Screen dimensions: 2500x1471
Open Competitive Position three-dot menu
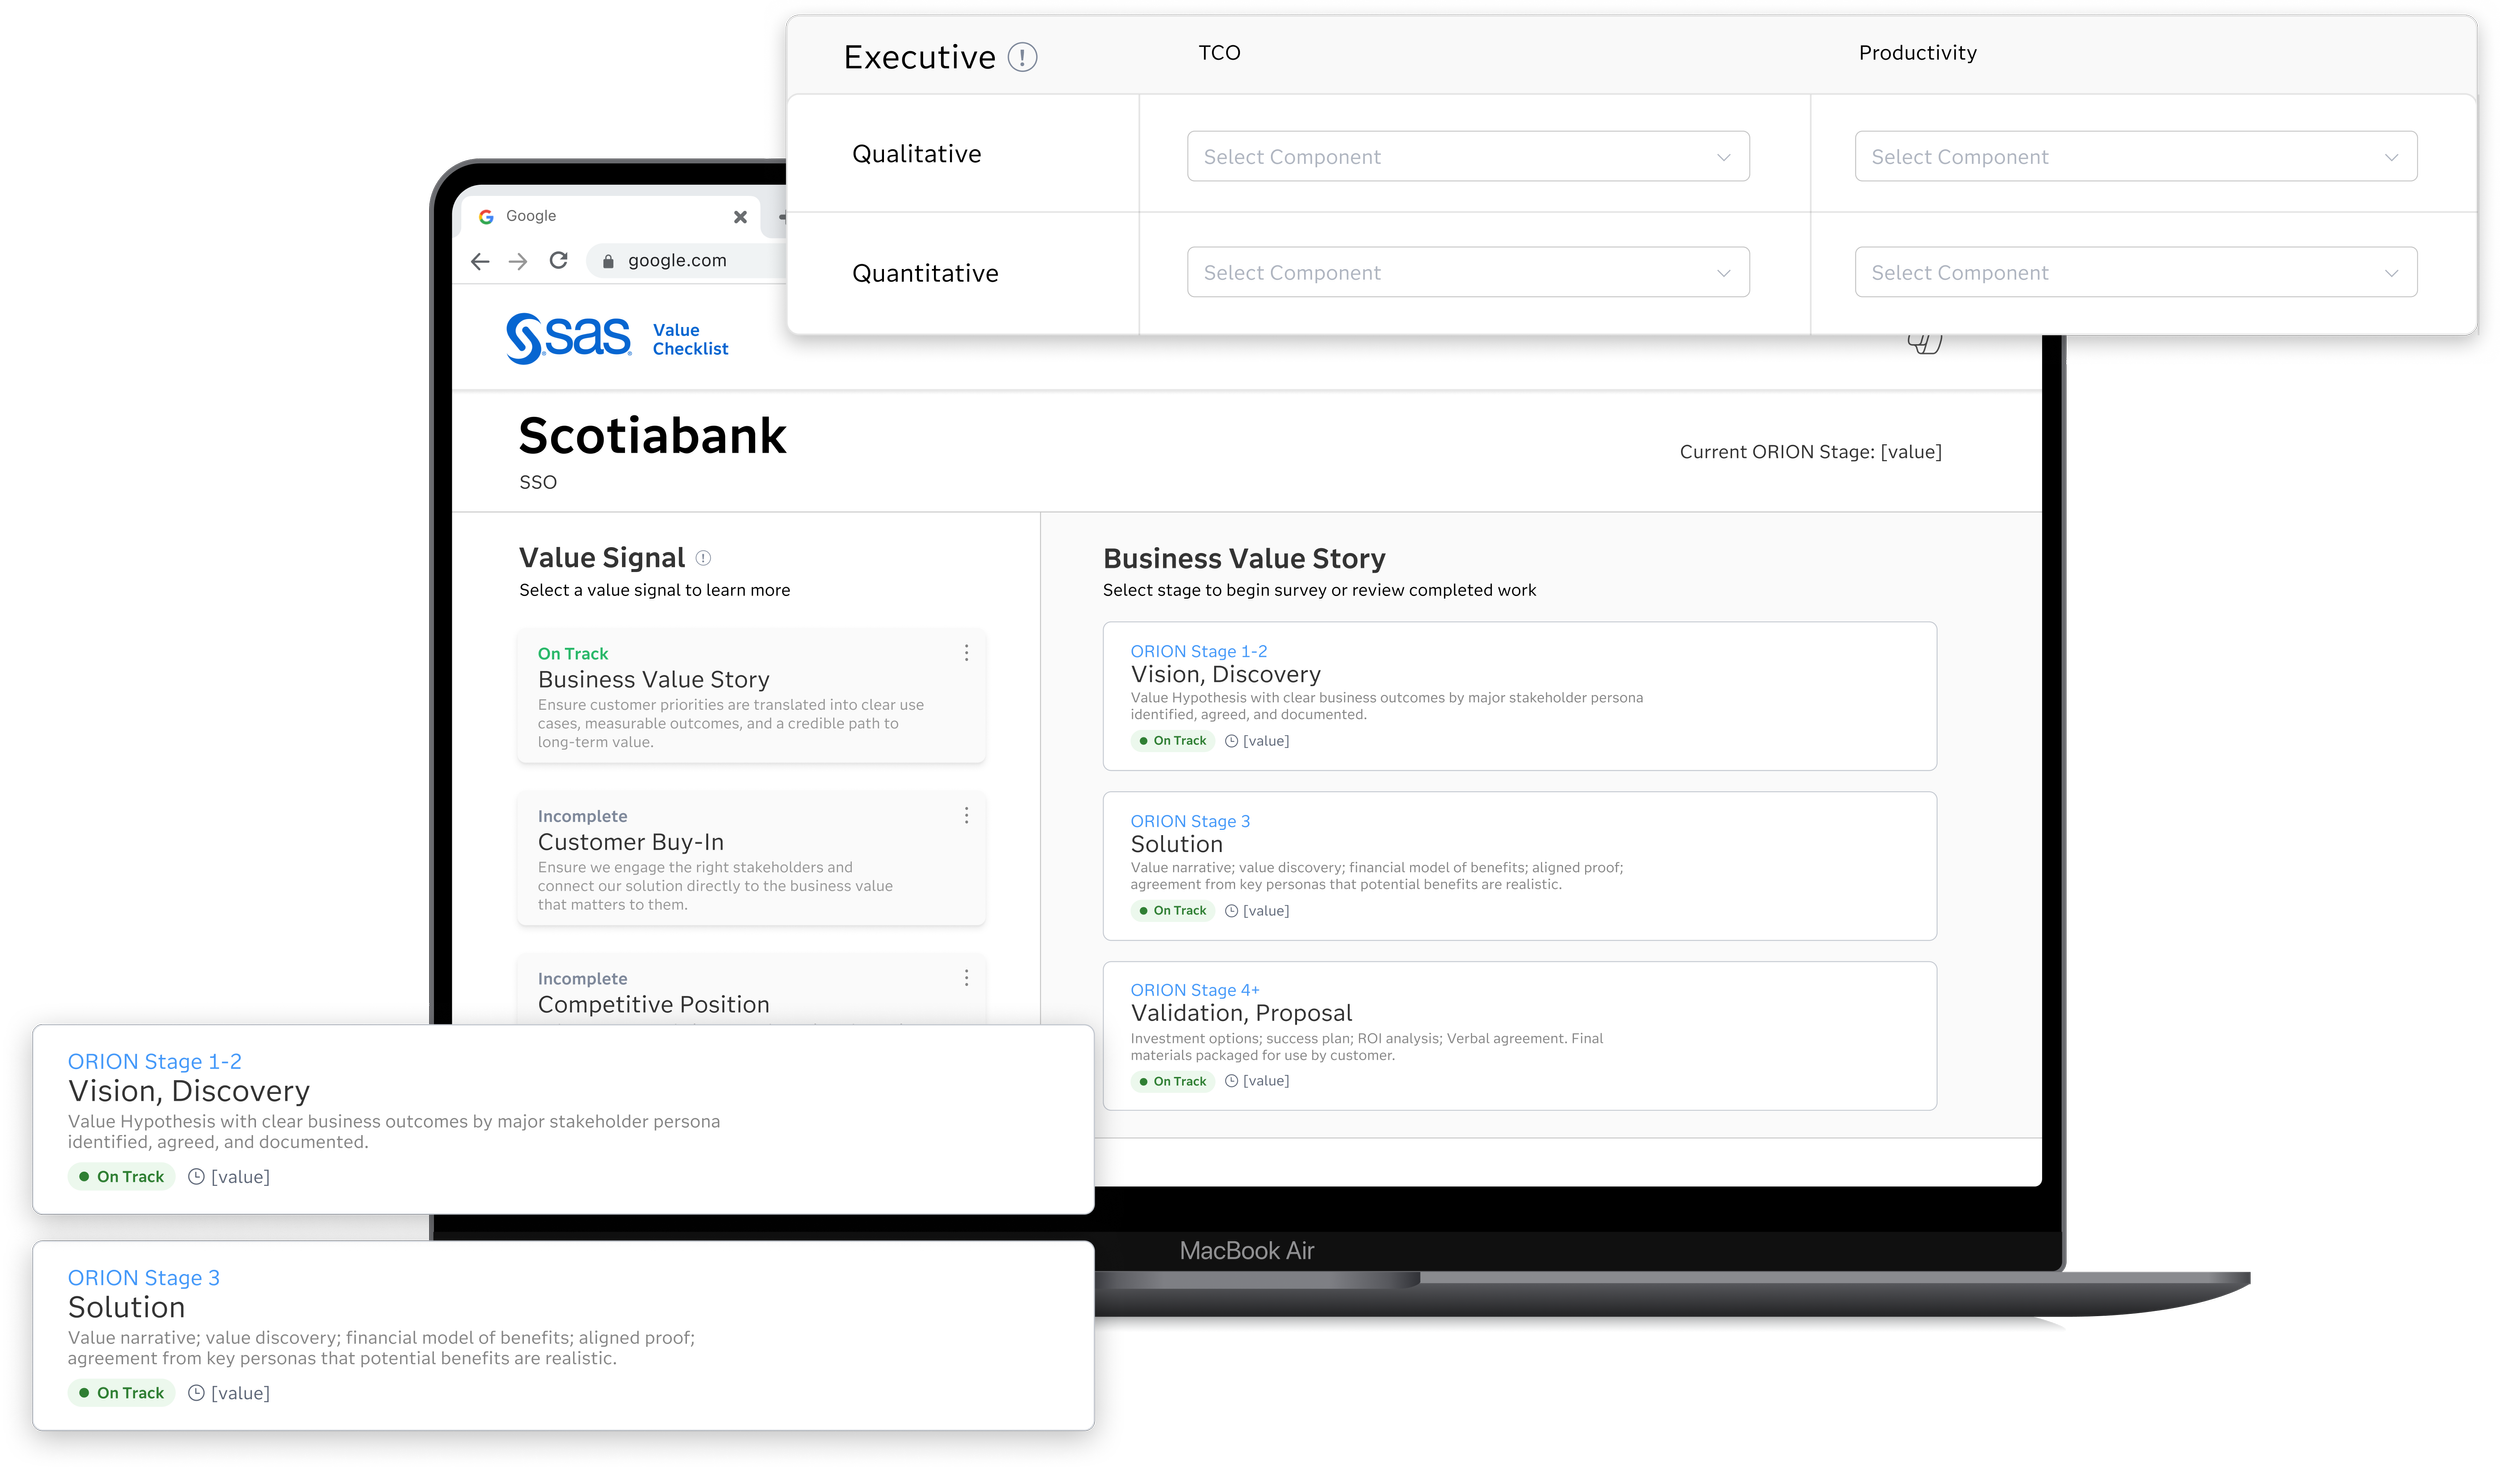966,978
